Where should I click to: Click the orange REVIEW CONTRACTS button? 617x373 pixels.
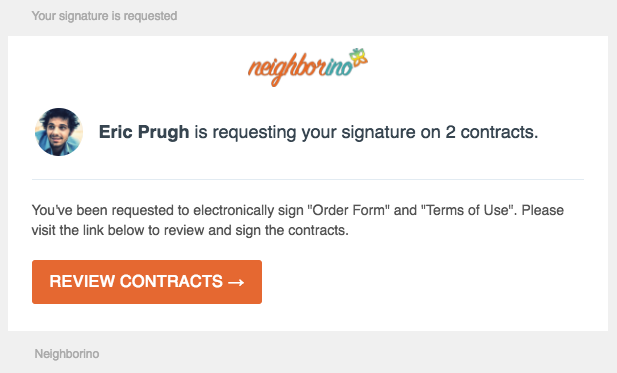pos(147,282)
